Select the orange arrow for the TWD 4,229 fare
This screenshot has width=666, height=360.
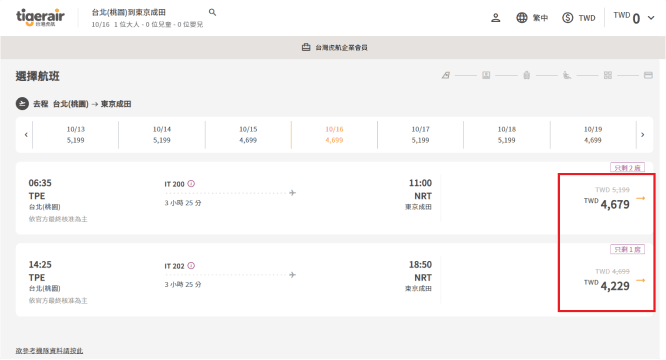tap(641, 280)
